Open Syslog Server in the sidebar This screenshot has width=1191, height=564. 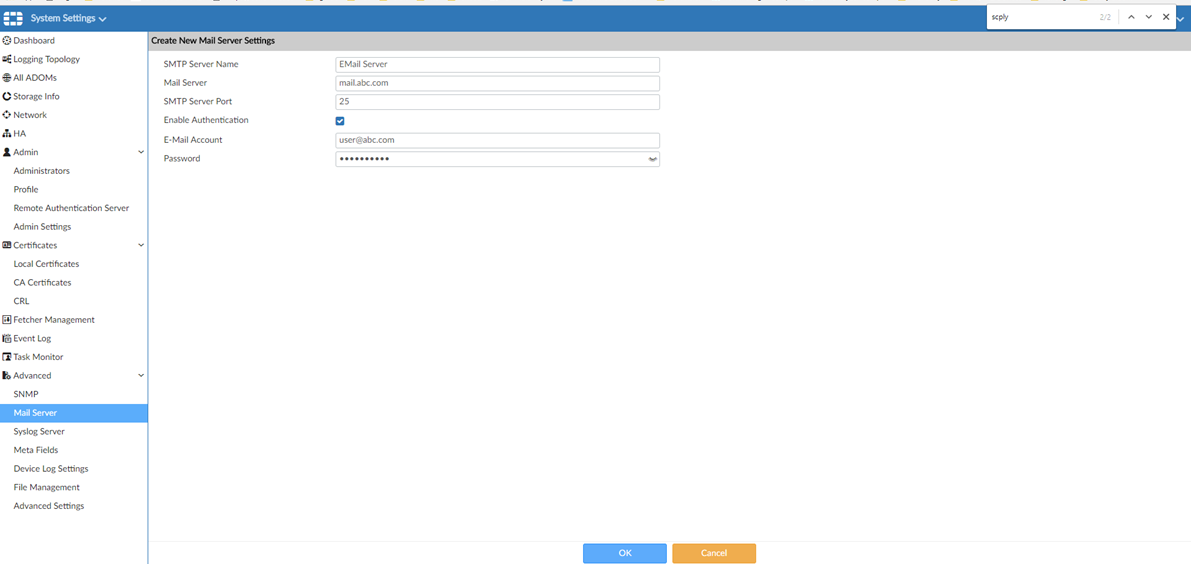39,432
